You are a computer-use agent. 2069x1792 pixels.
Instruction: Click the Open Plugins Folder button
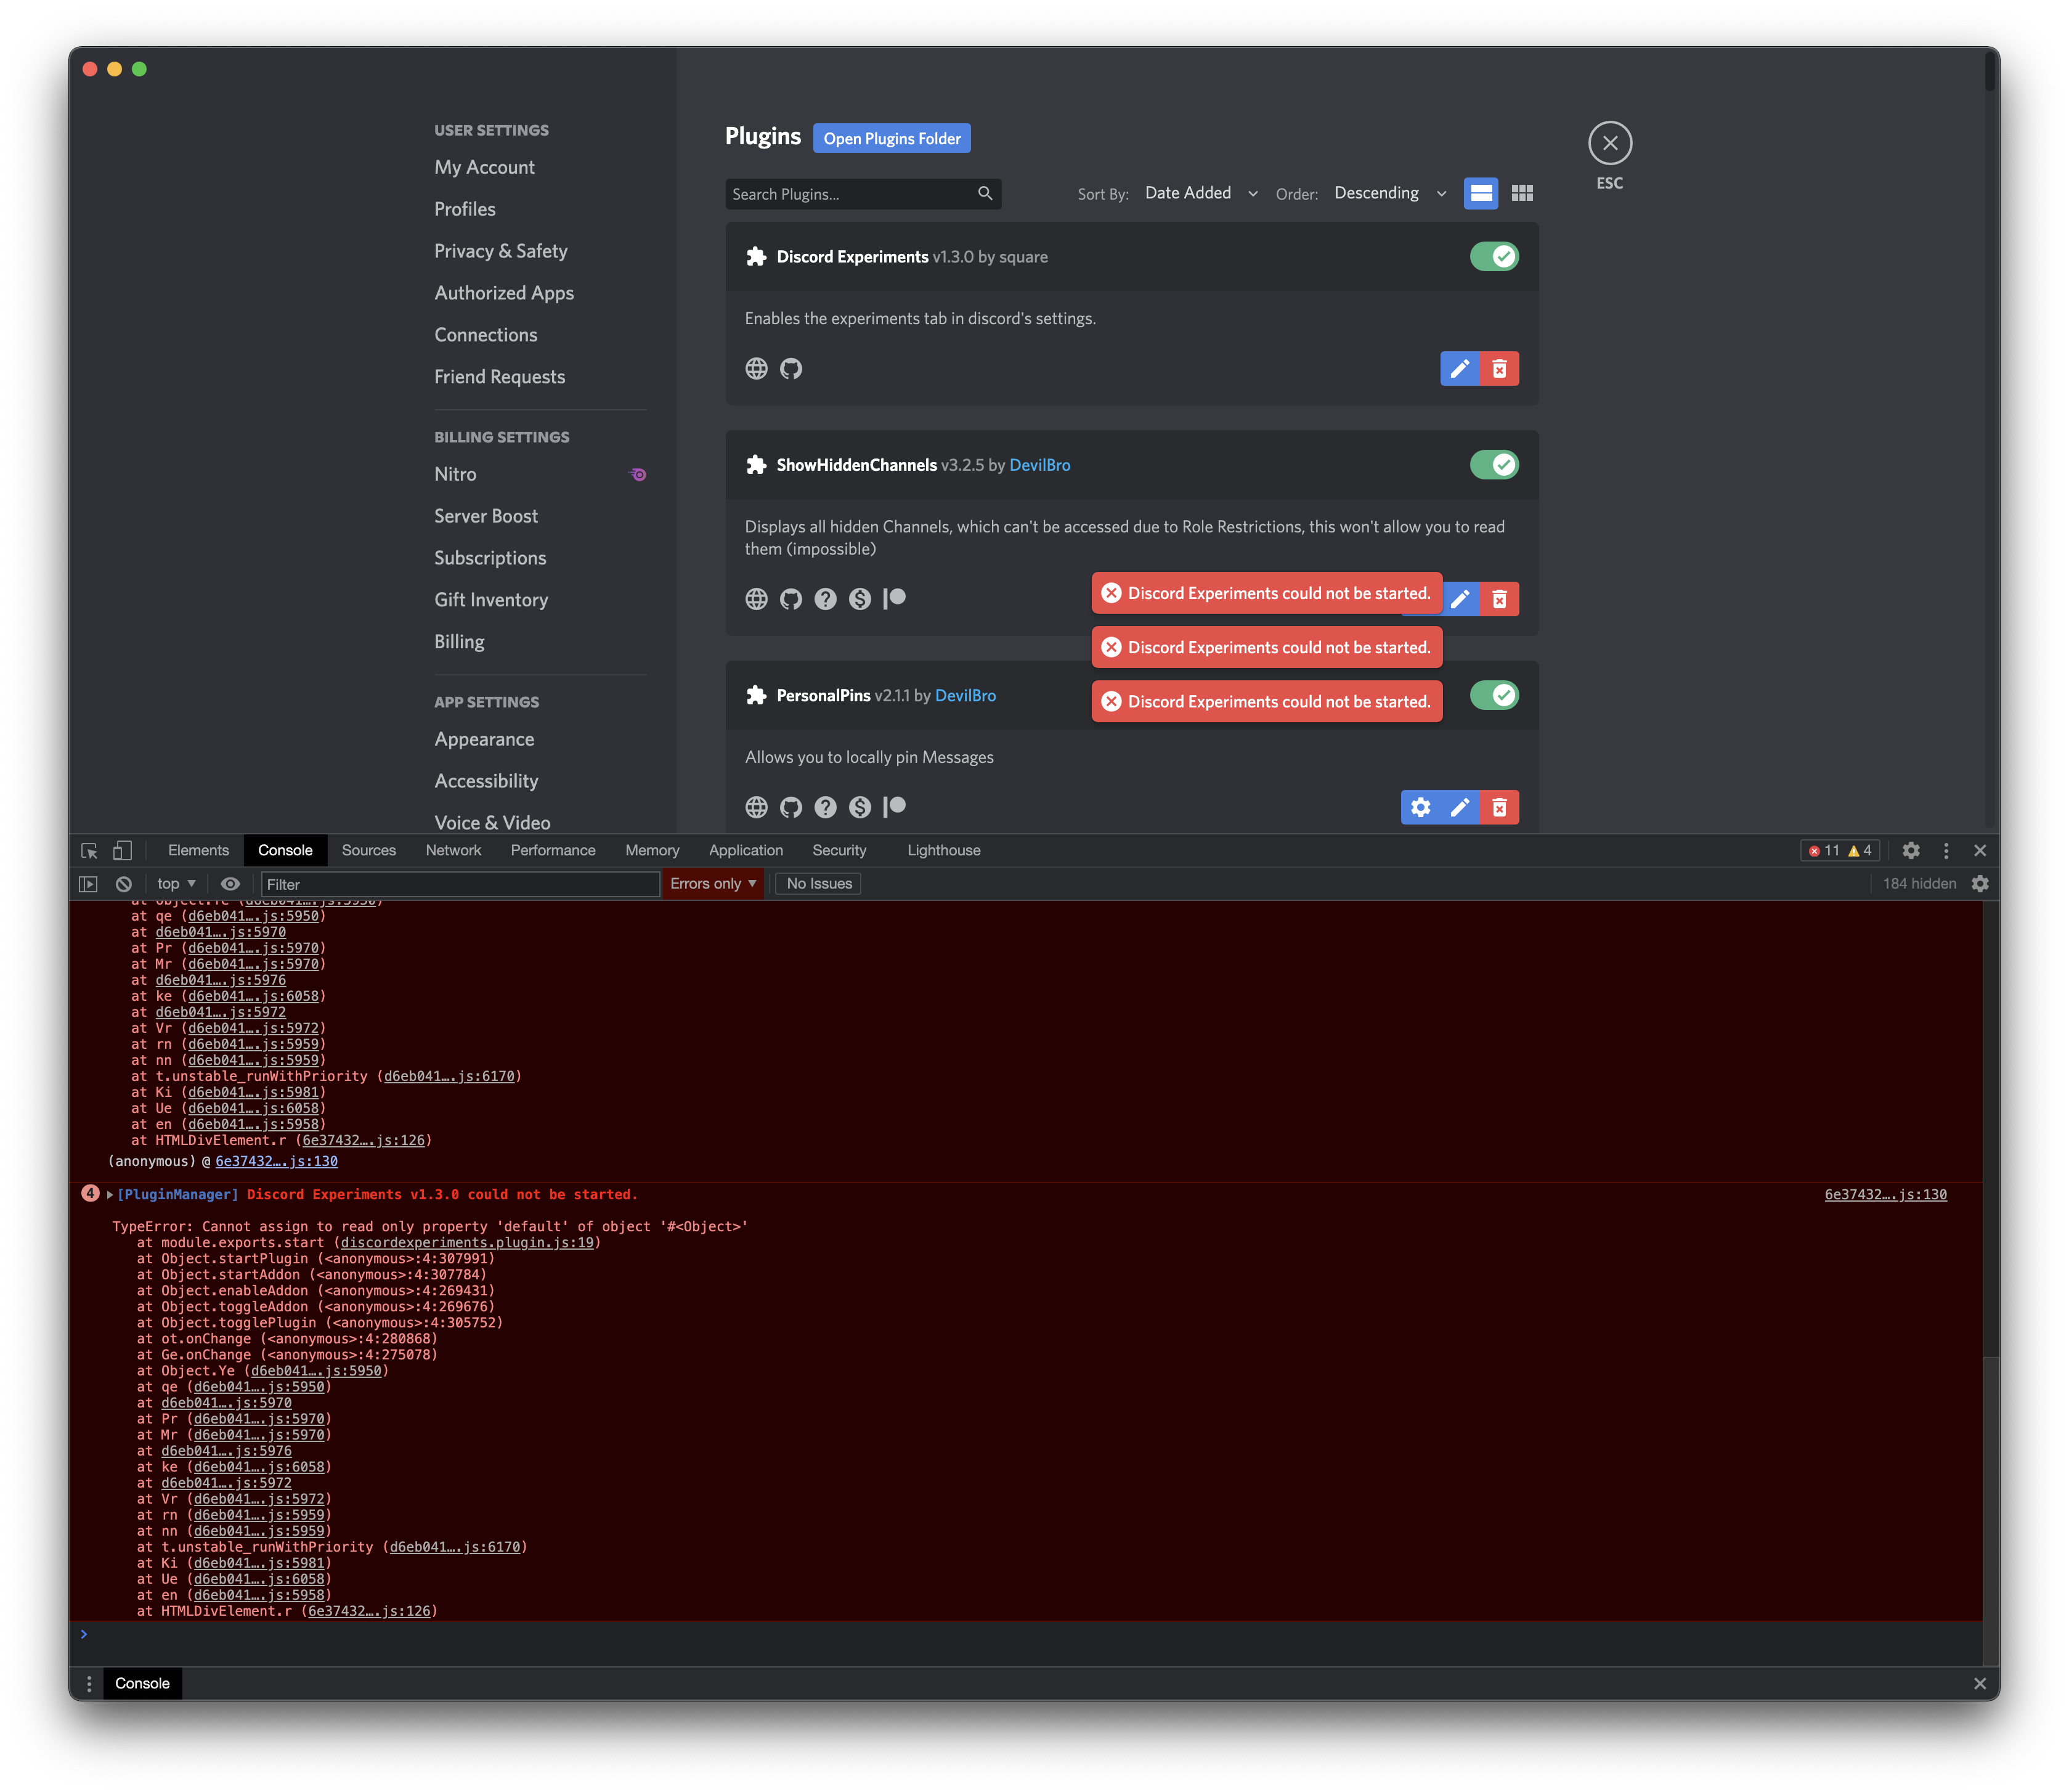(891, 137)
